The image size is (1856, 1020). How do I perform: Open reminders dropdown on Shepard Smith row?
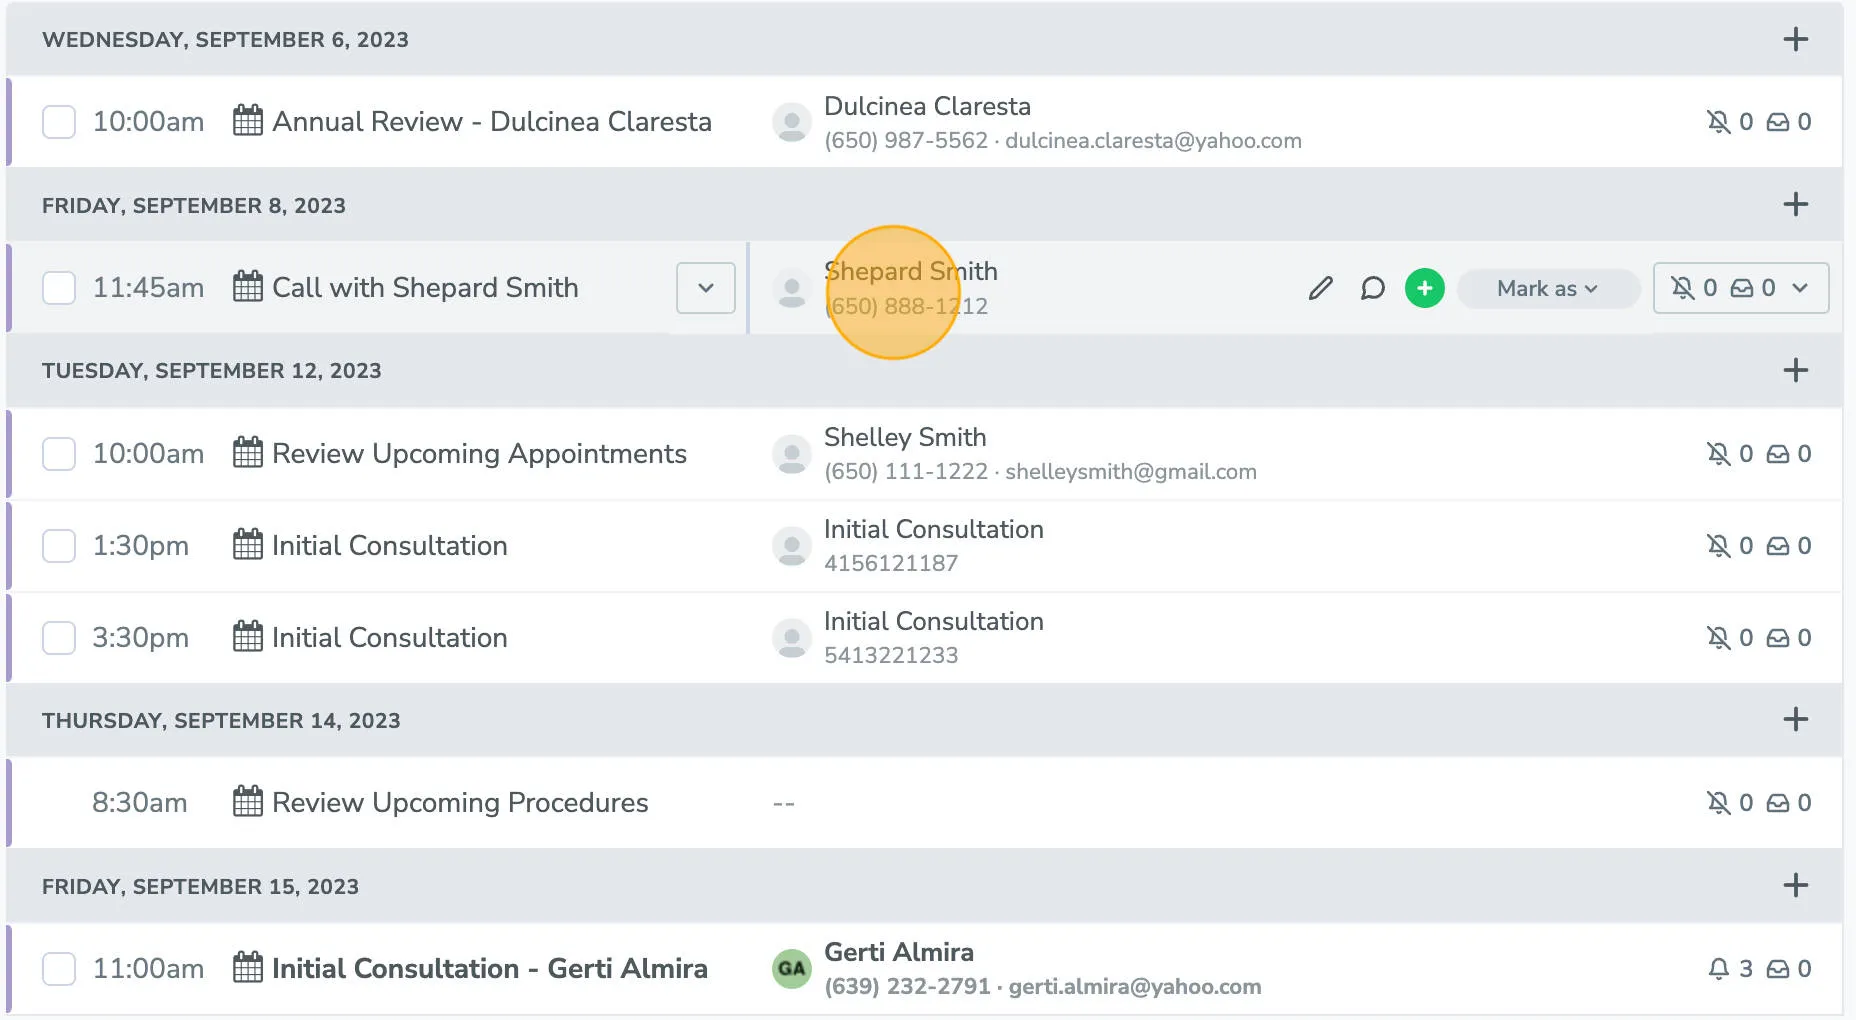point(1800,288)
